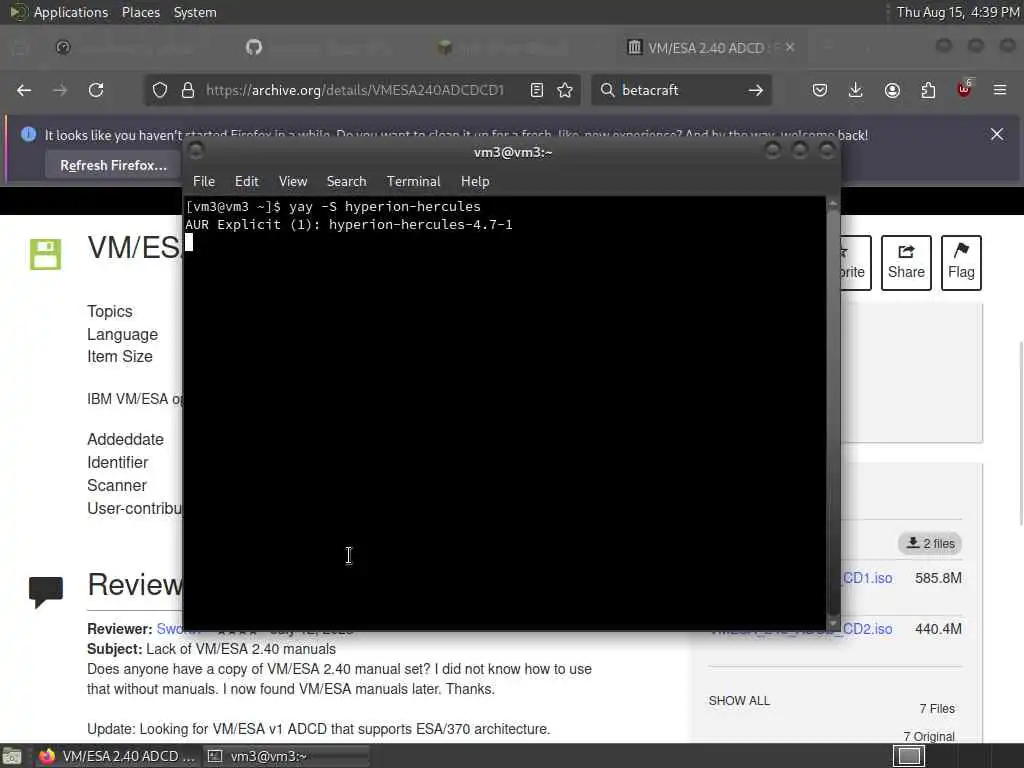The height and width of the screenshot is (768, 1024).
Task: Open the tracking protection shield icon
Action: click(x=160, y=90)
